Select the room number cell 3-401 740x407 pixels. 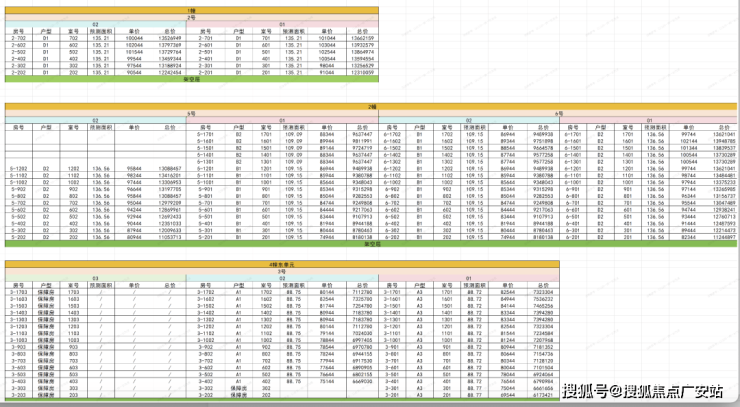pyautogui.click(x=392, y=381)
